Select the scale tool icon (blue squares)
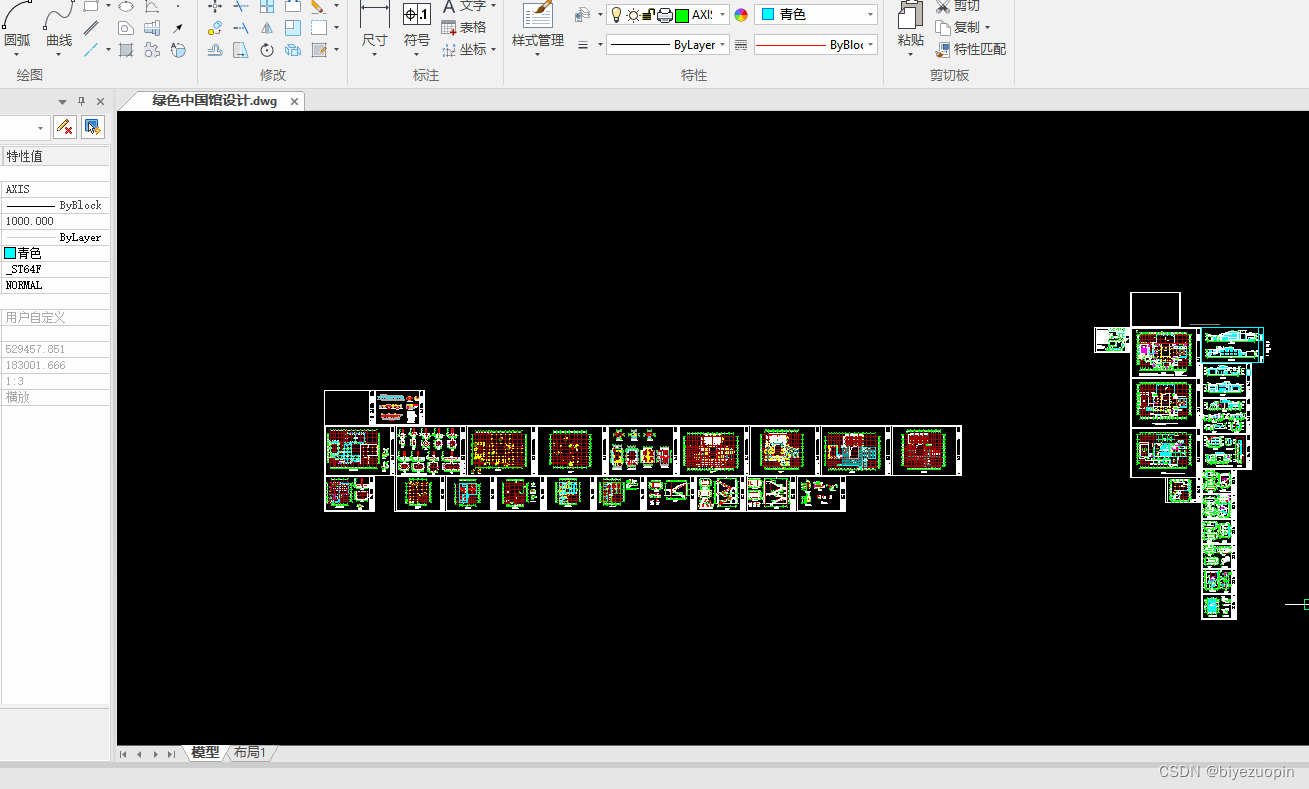The height and width of the screenshot is (789, 1309). click(x=293, y=28)
